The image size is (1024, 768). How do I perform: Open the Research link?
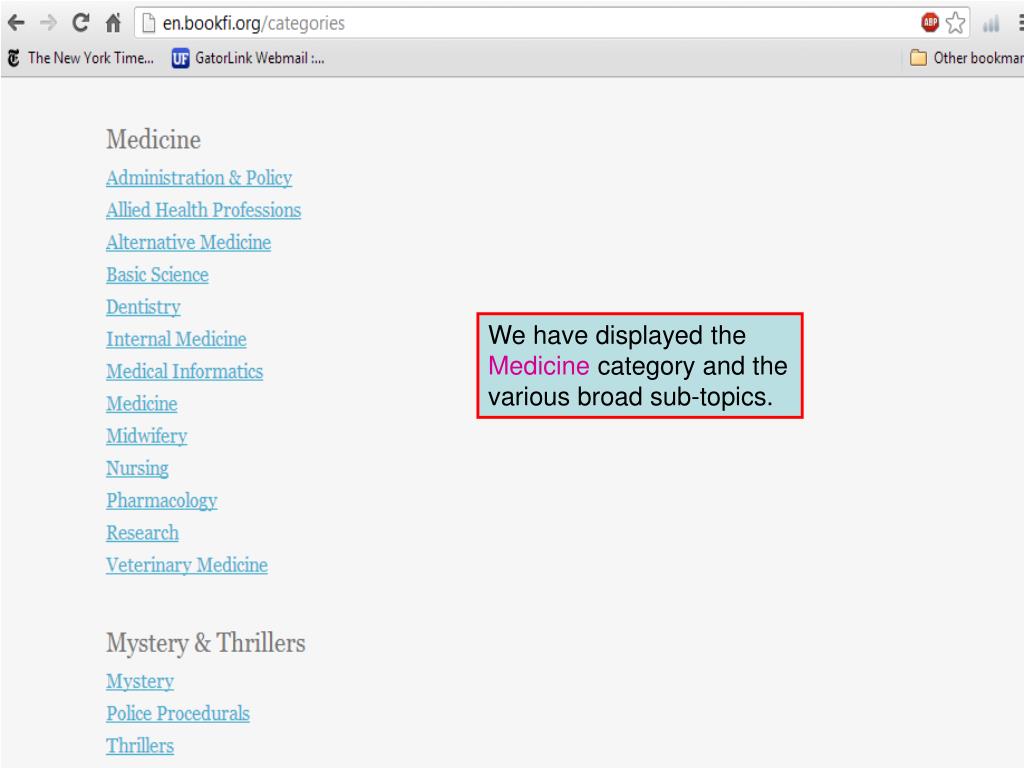pos(142,533)
